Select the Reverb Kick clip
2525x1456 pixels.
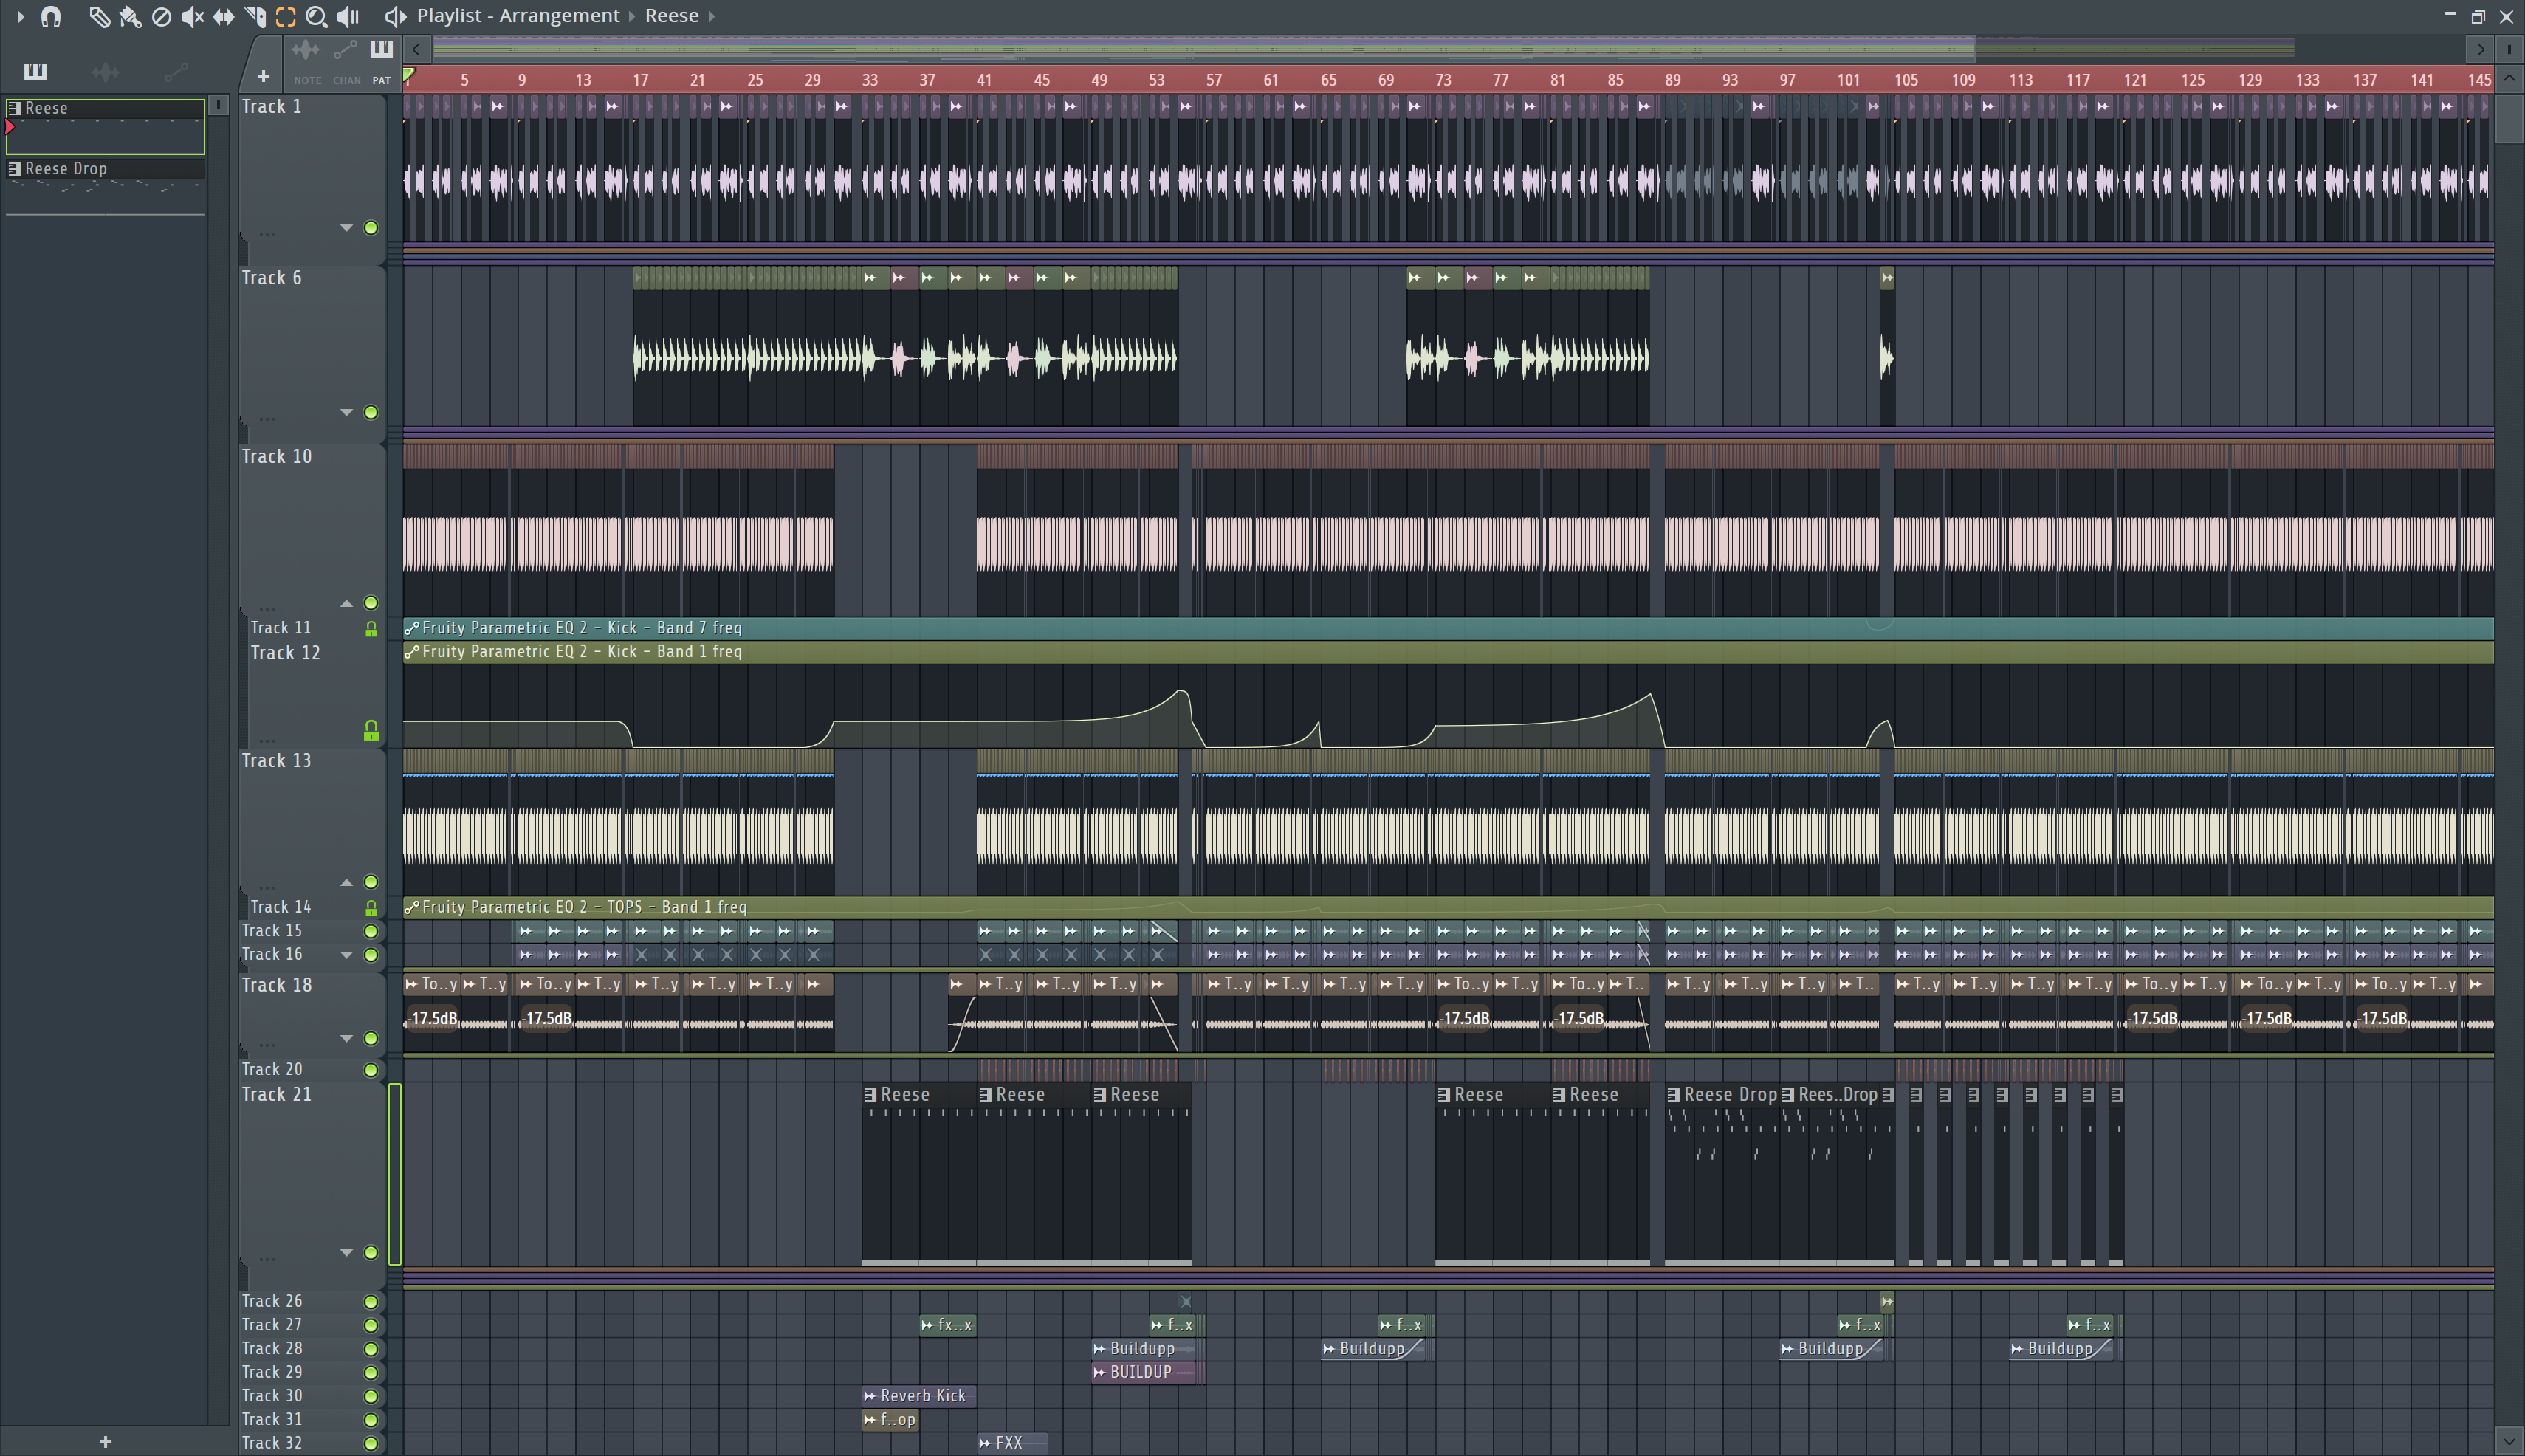[x=919, y=1396]
